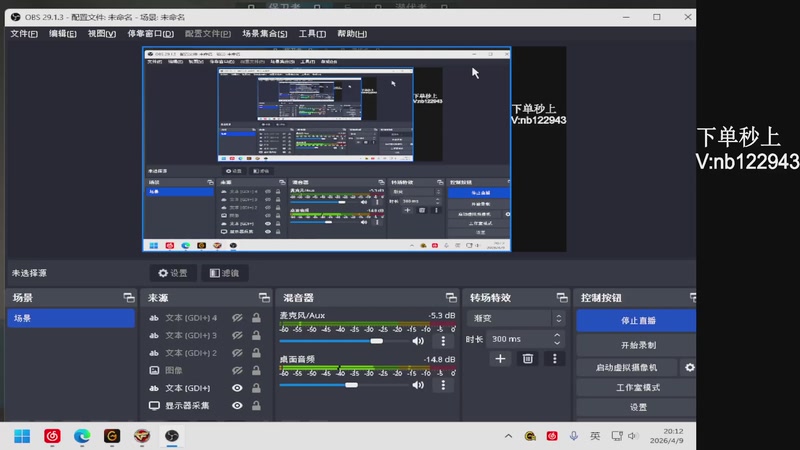Open virtual camera settings gear
This screenshot has height=450, width=800.
click(689, 367)
